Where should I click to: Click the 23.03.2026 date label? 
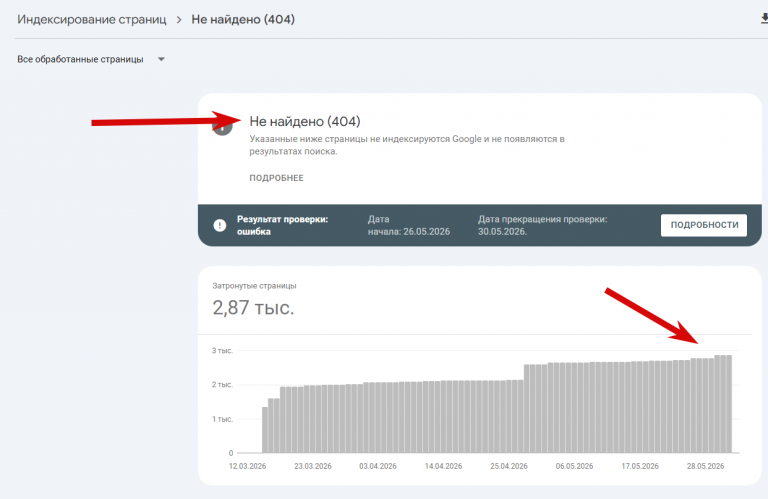[312, 466]
